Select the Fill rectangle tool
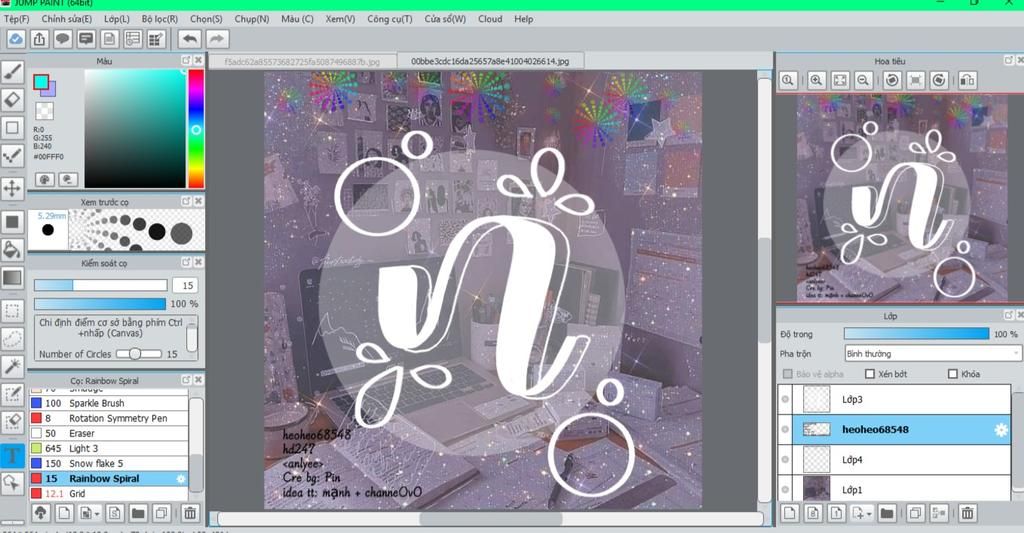 coord(12,222)
